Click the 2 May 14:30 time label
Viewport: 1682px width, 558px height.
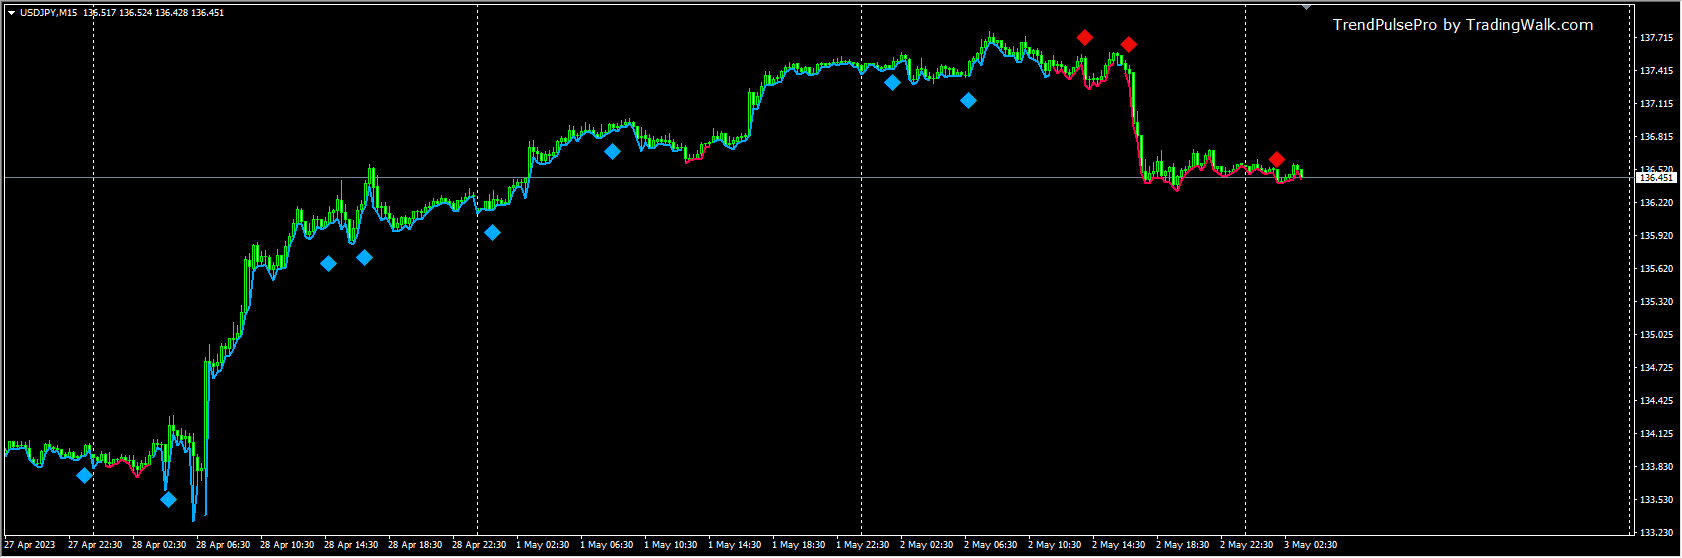click(x=1119, y=545)
